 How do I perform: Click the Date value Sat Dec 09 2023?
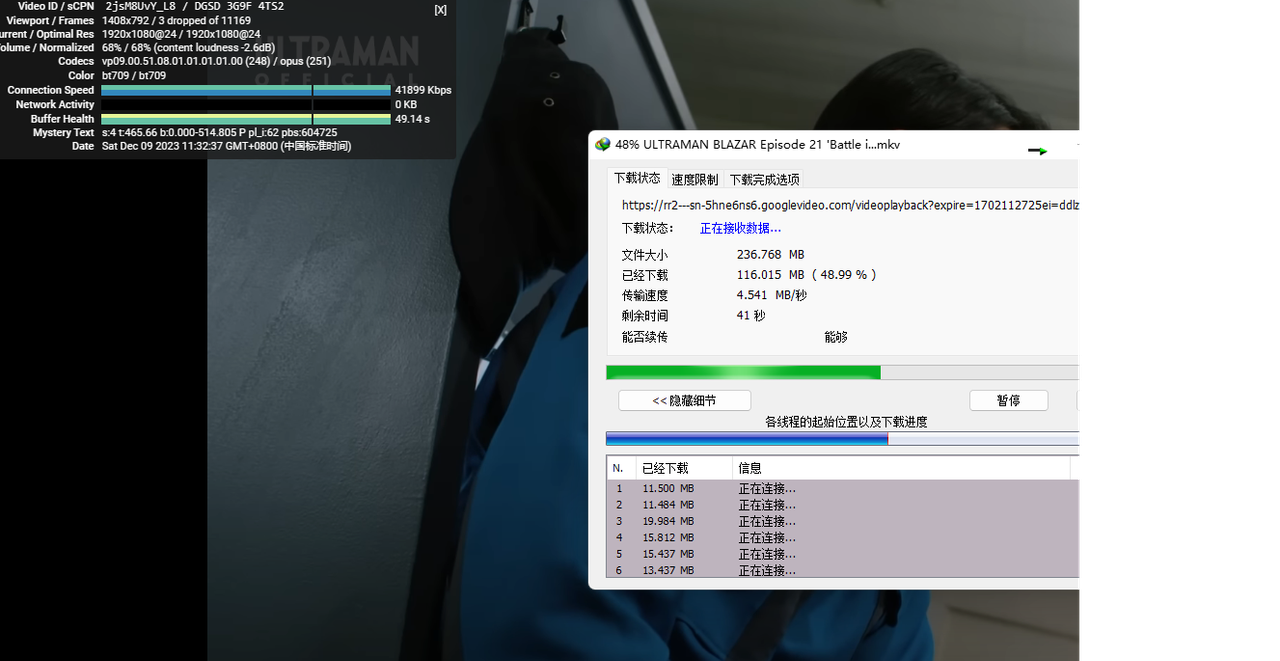(x=226, y=146)
